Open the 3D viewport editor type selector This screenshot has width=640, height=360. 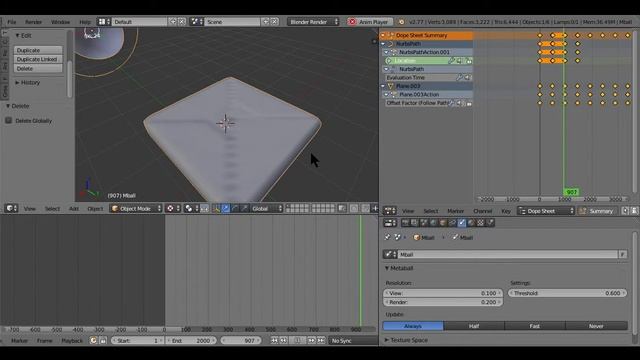click(x=11, y=209)
